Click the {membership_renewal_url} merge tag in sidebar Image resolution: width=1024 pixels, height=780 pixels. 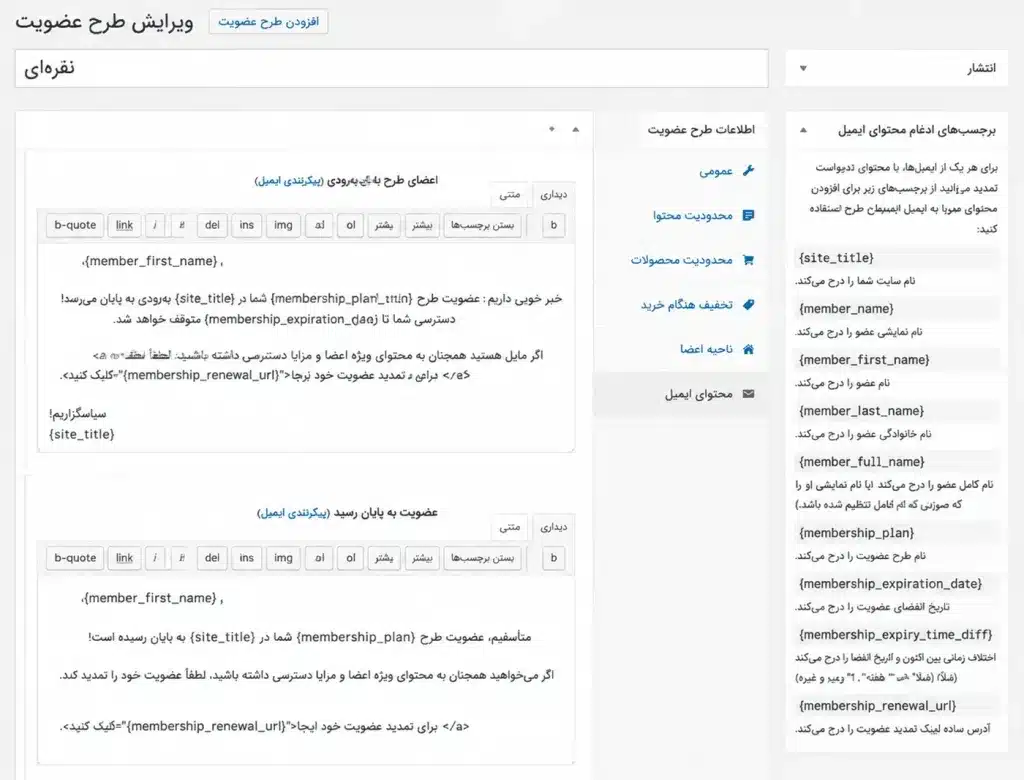coord(877,706)
